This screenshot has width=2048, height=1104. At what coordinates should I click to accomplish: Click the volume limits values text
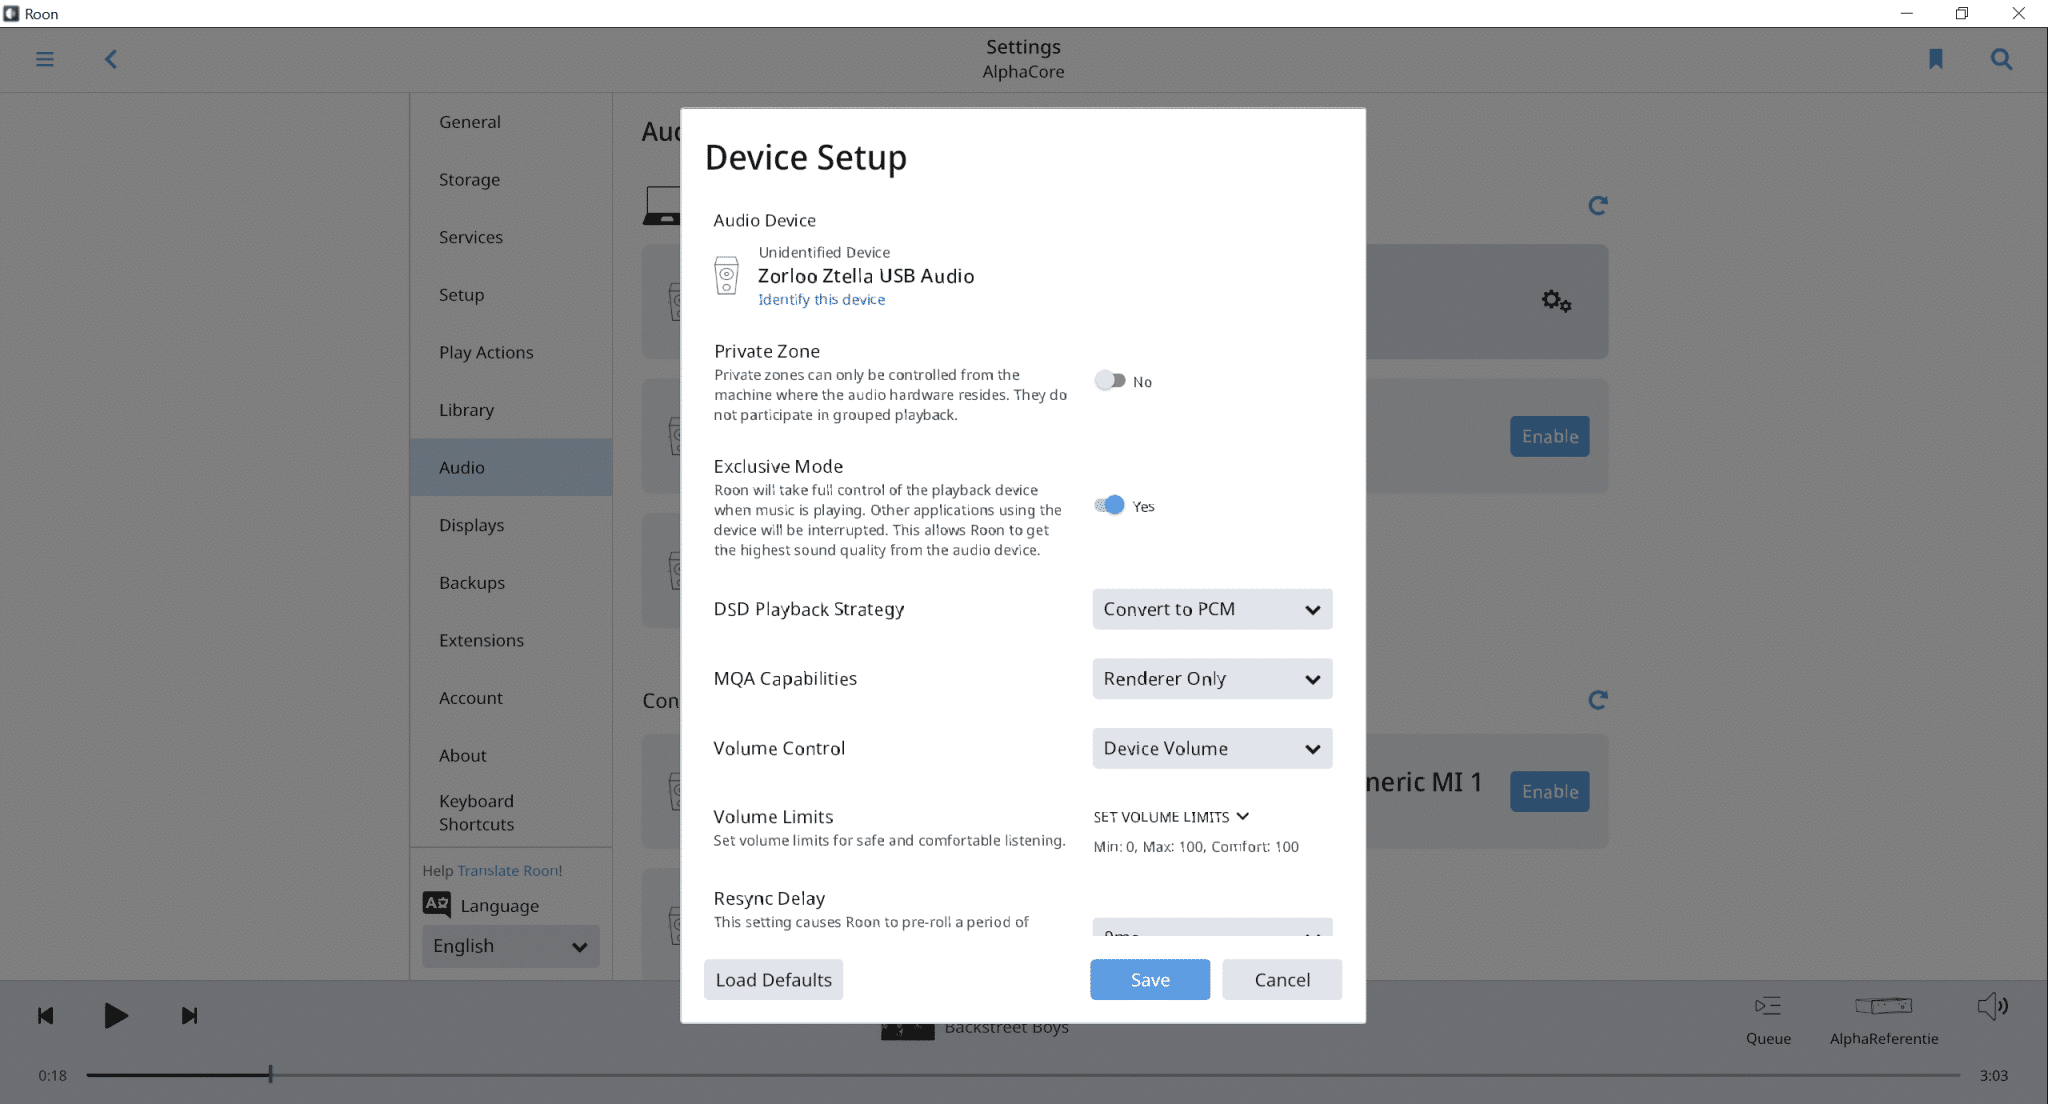tap(1196, 847)
